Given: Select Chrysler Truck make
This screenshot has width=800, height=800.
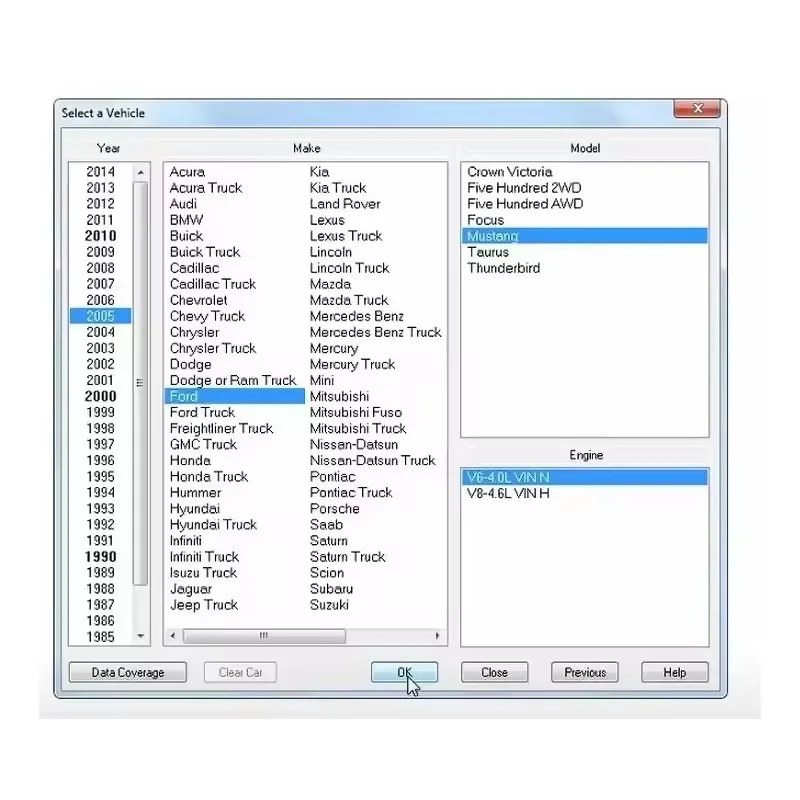Looking at the screenshot, I should click(x=213, y=348).
